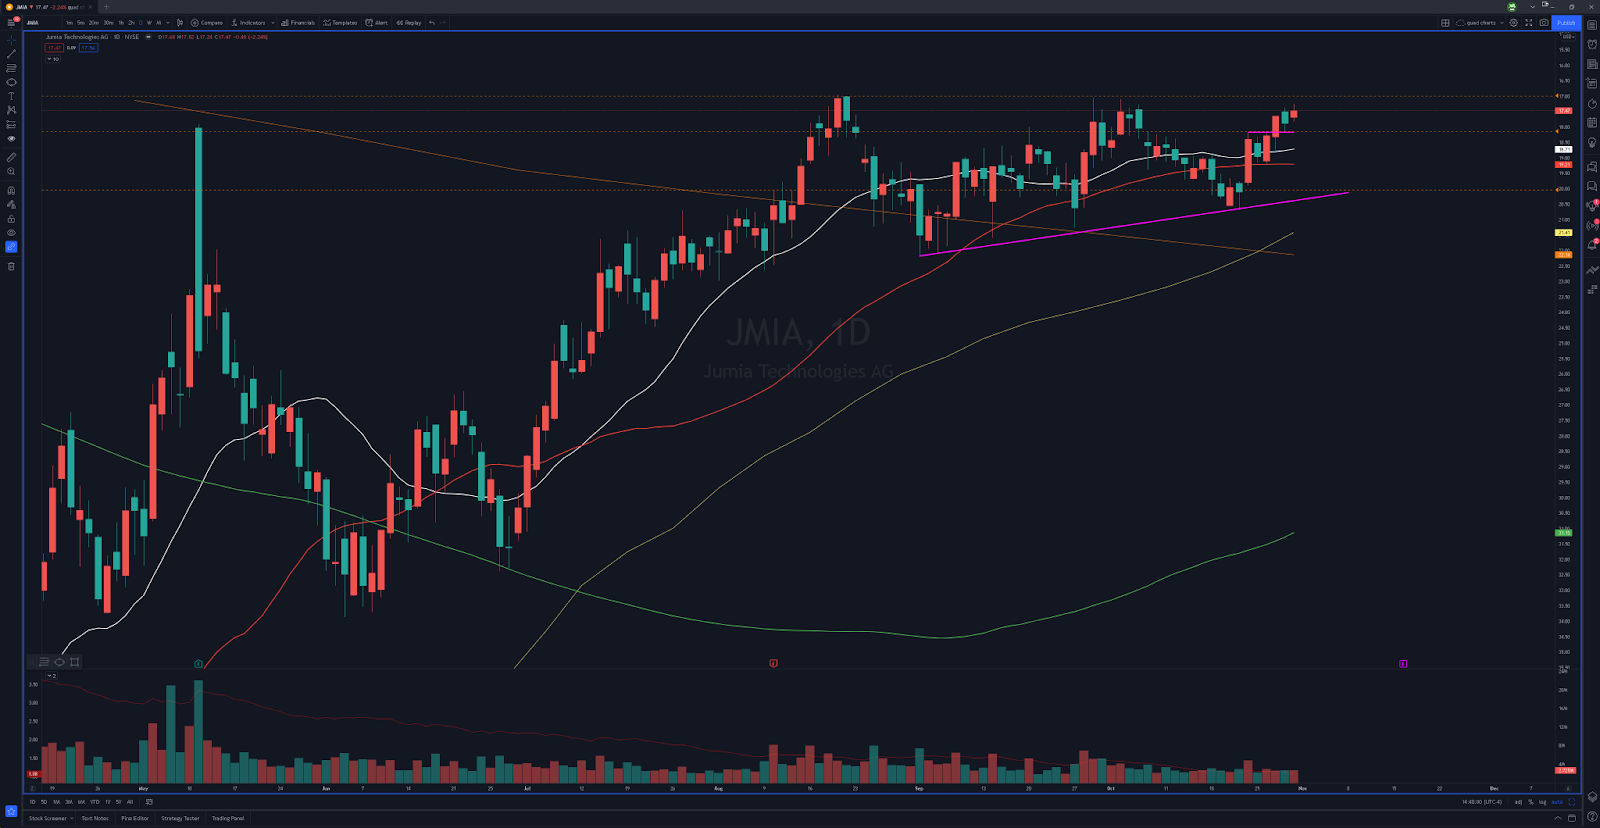Toggle magnet mode for drawings
1600x828 pixels.
pyautogui.click(x=11, y=190)
